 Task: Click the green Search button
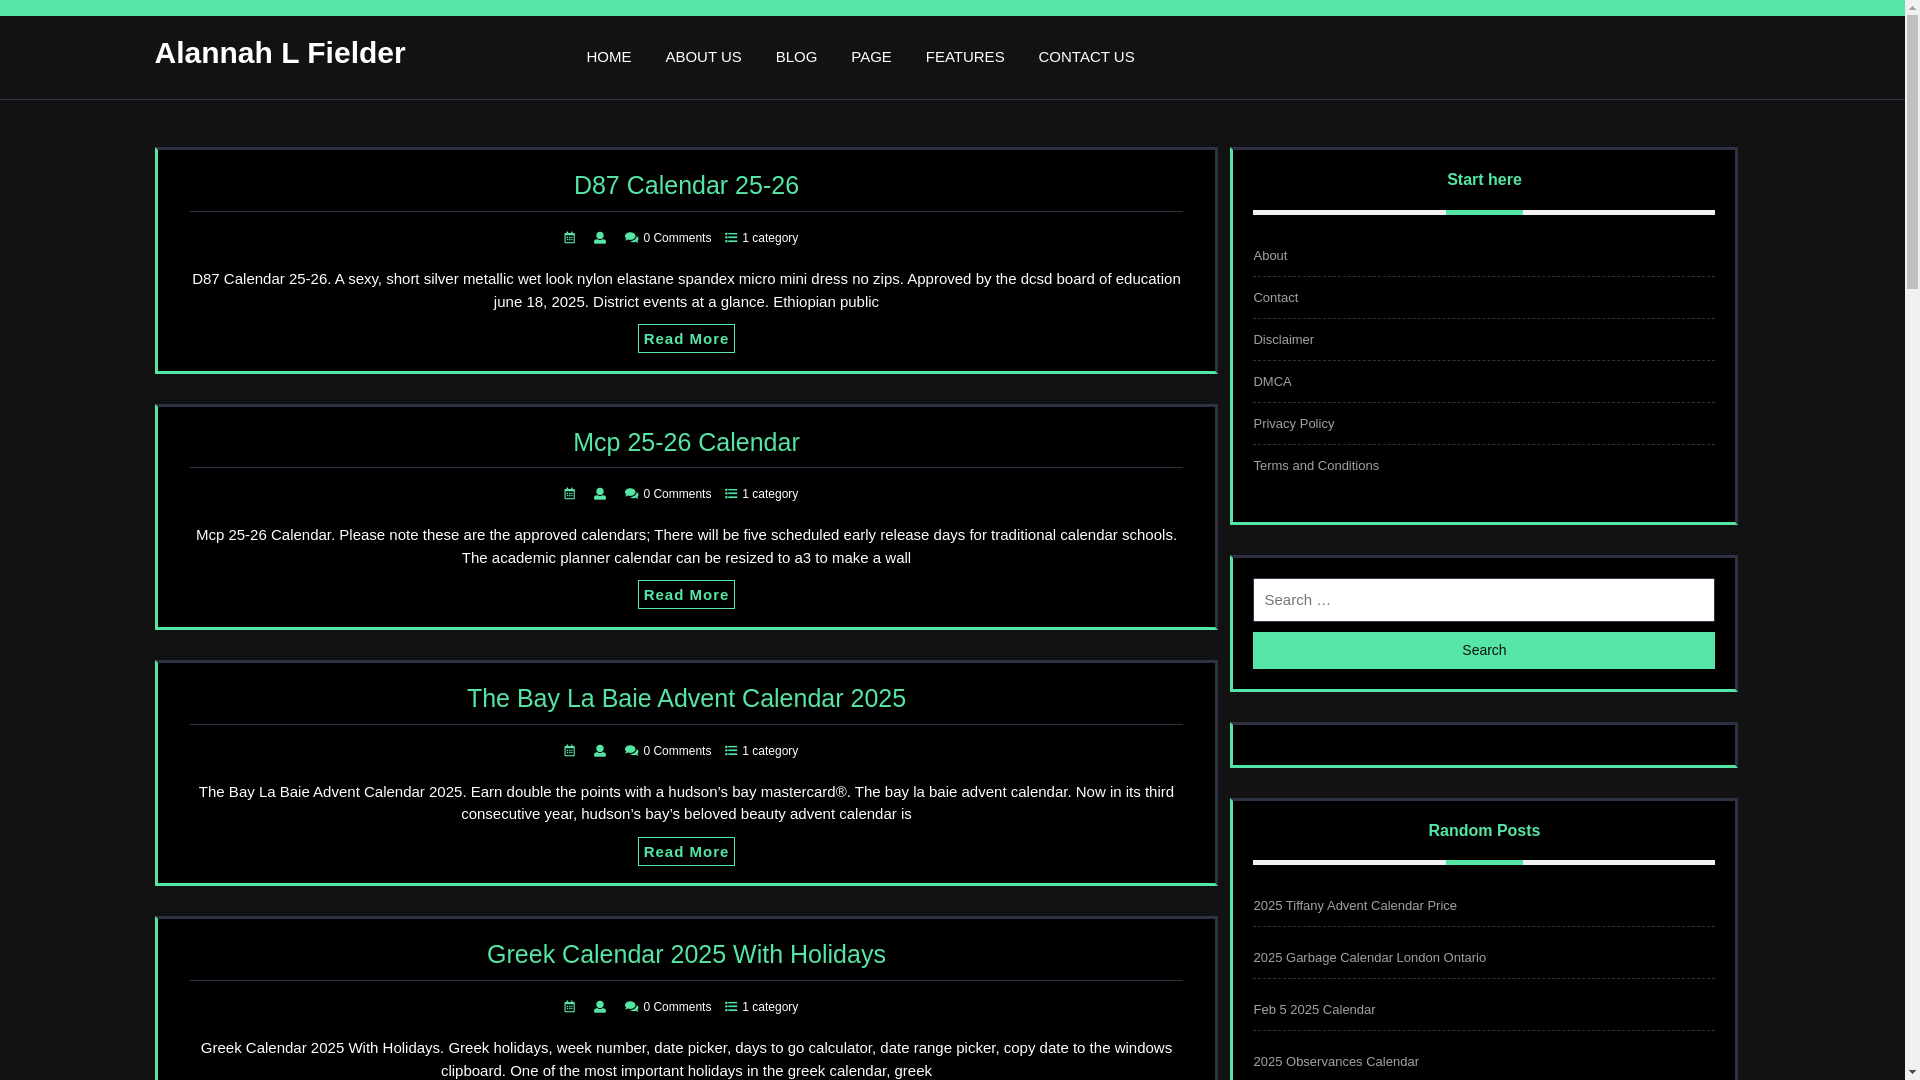(1483, 650)
